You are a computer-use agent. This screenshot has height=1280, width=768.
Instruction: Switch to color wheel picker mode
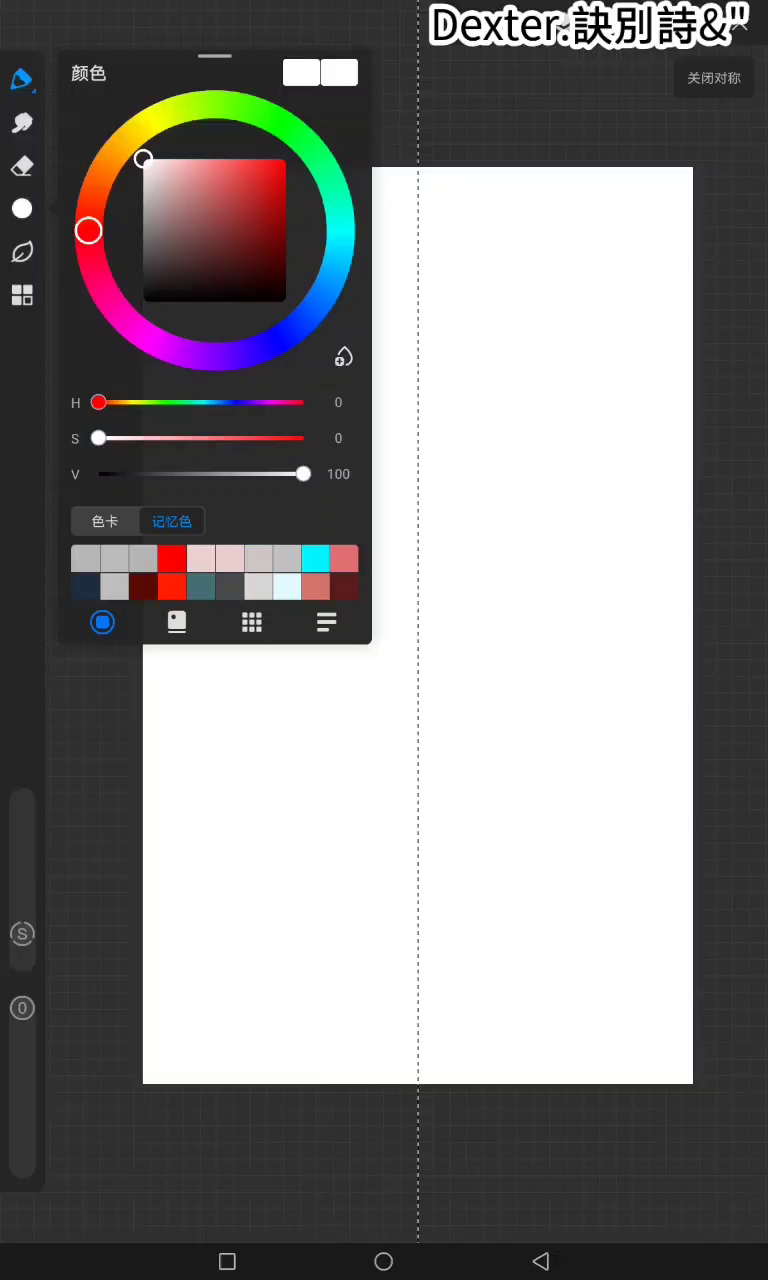103,622
